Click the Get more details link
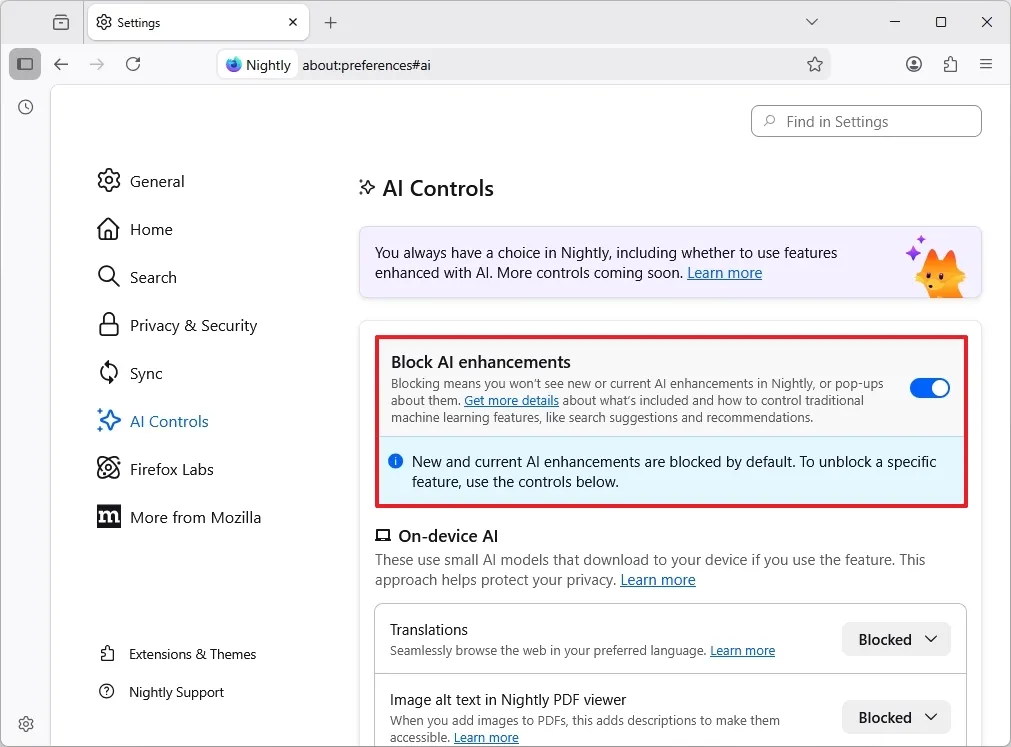 pyautogui.click(x=511, y=400)
